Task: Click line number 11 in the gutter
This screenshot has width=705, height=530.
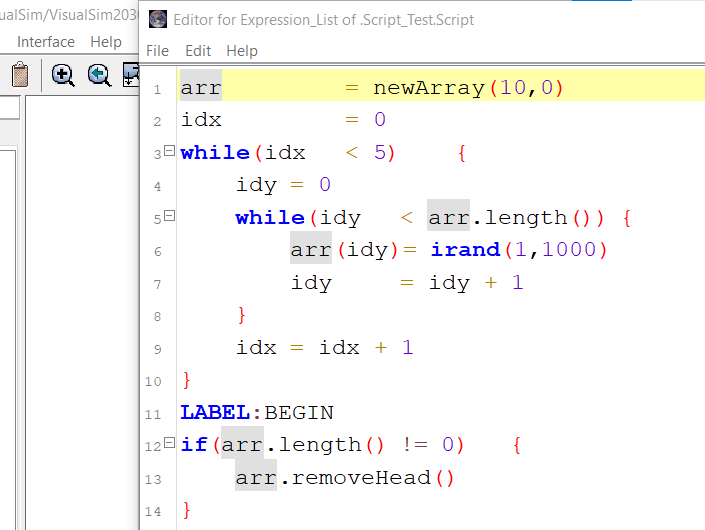Action: click(153, 414)
